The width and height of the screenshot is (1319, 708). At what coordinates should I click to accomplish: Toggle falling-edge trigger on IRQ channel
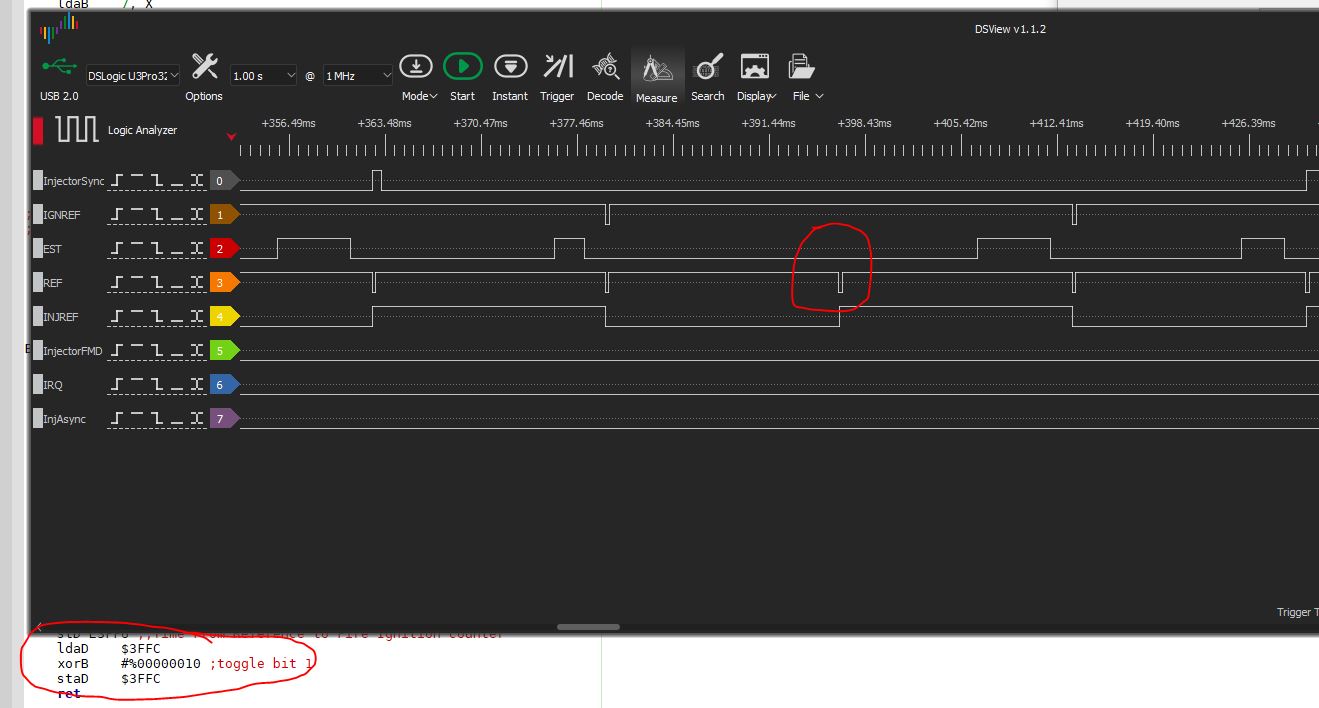(157, 385)
